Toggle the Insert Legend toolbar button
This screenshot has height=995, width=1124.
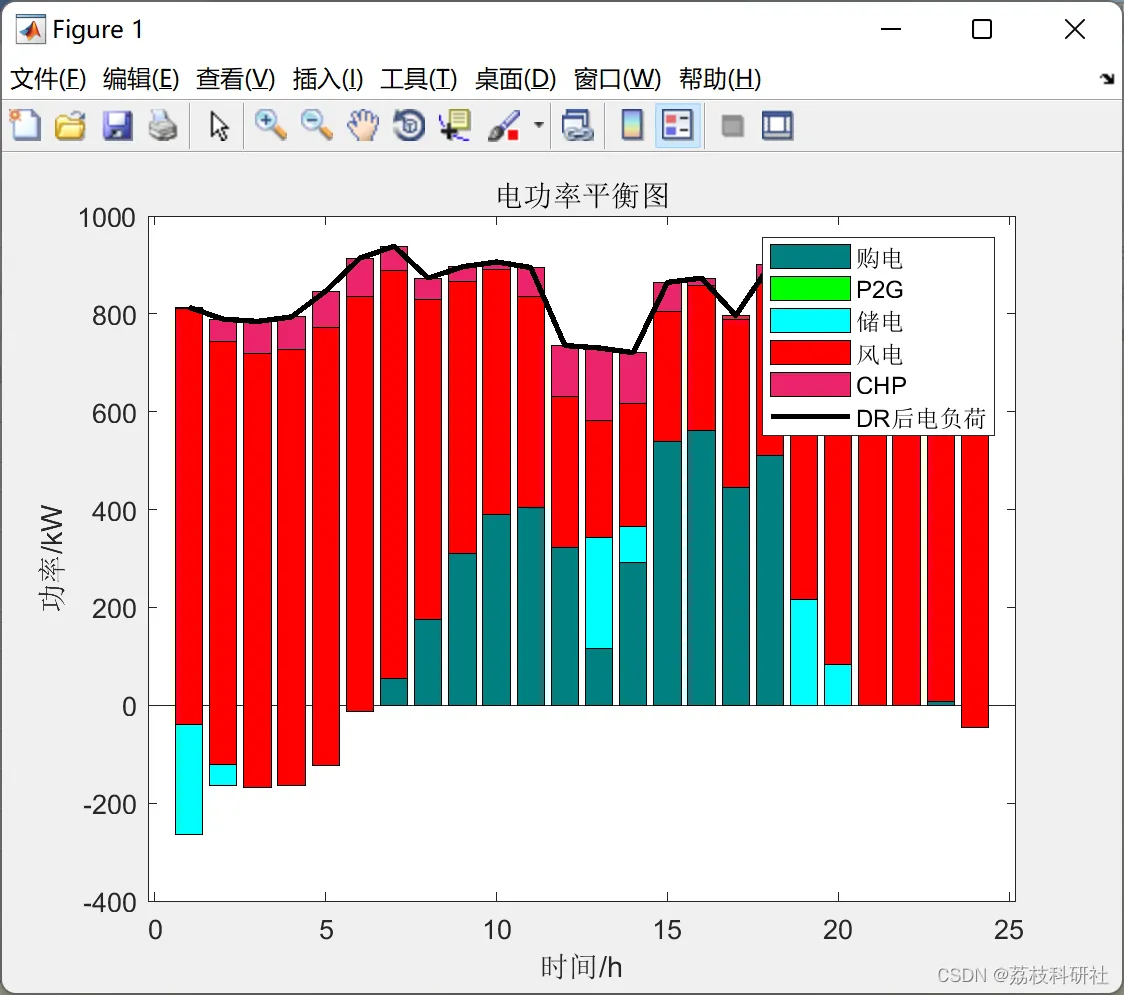(x=677, y=125)
